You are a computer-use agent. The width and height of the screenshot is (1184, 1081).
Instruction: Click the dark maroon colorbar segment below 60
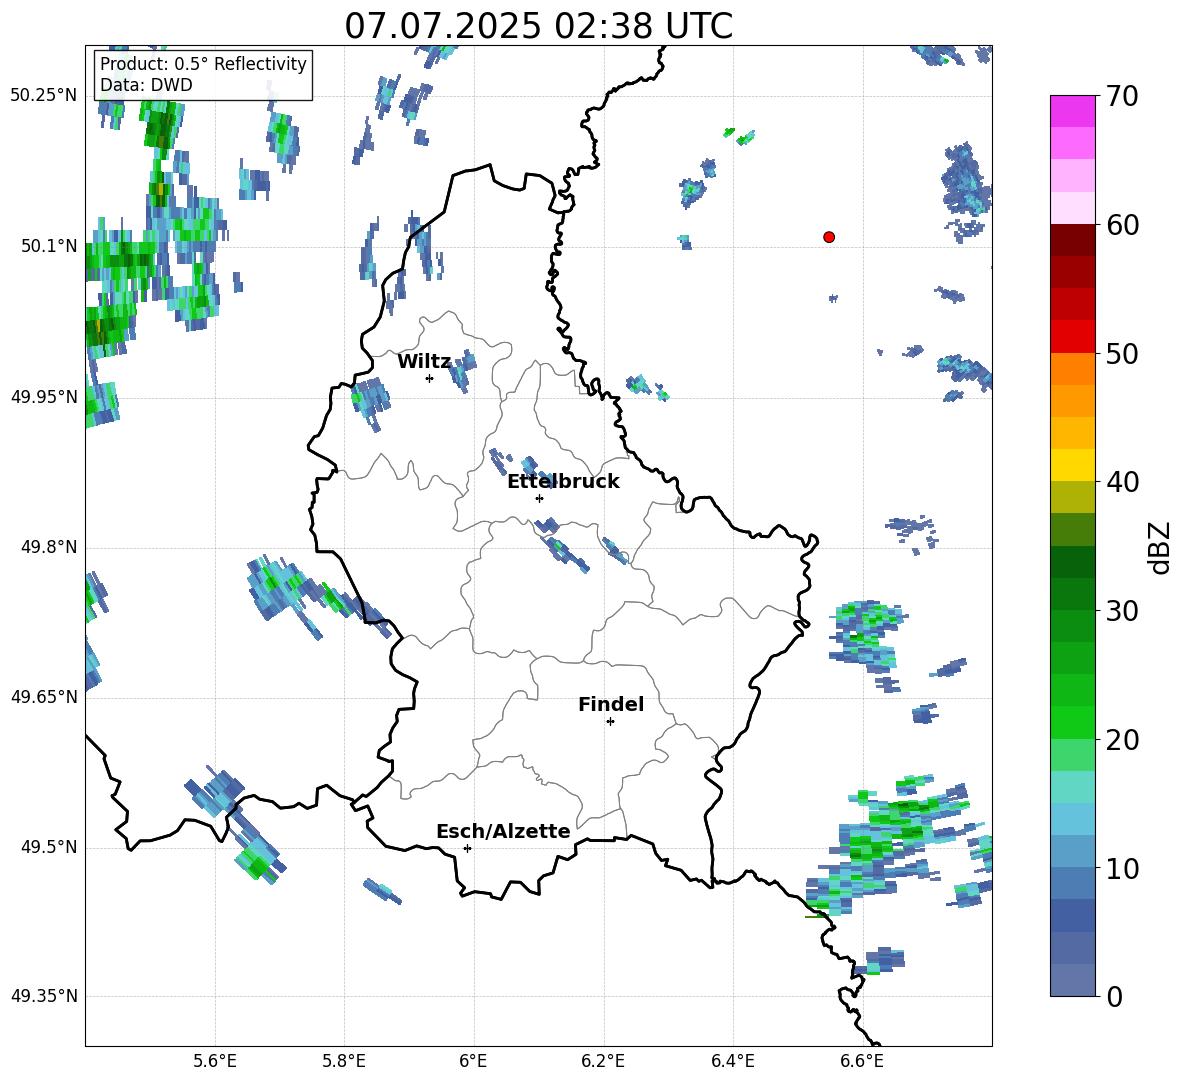(x=1072, y=240)
